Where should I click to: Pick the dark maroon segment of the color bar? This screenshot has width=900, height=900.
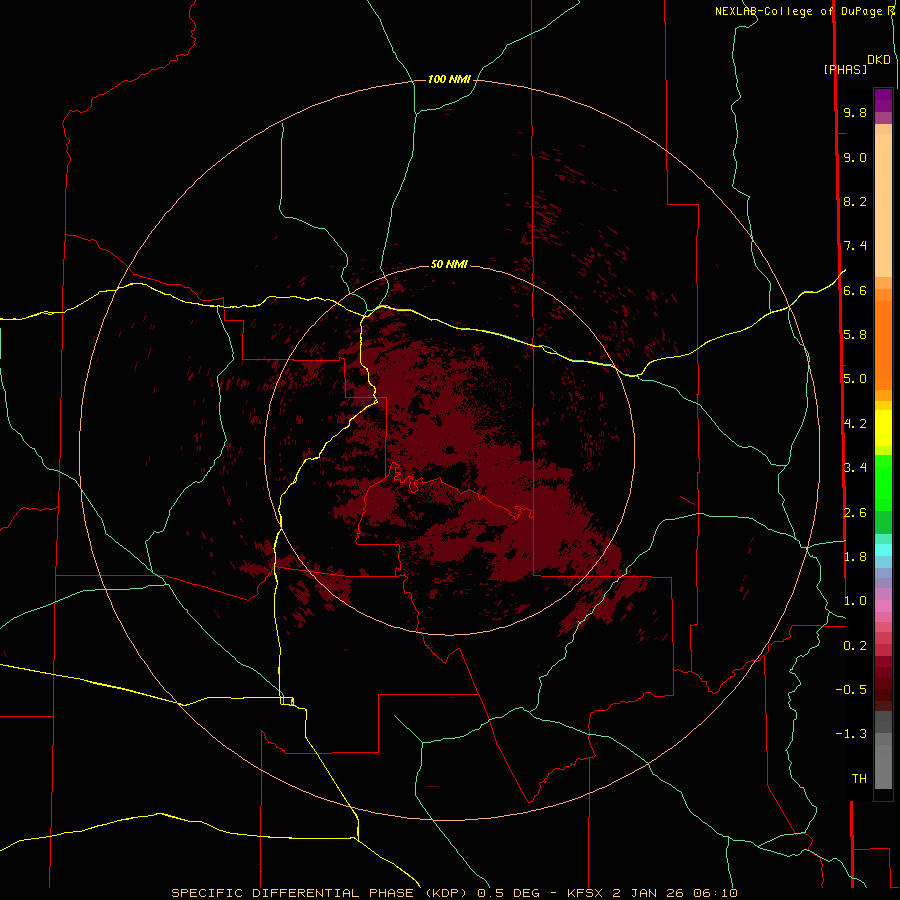tap(883, 689)
